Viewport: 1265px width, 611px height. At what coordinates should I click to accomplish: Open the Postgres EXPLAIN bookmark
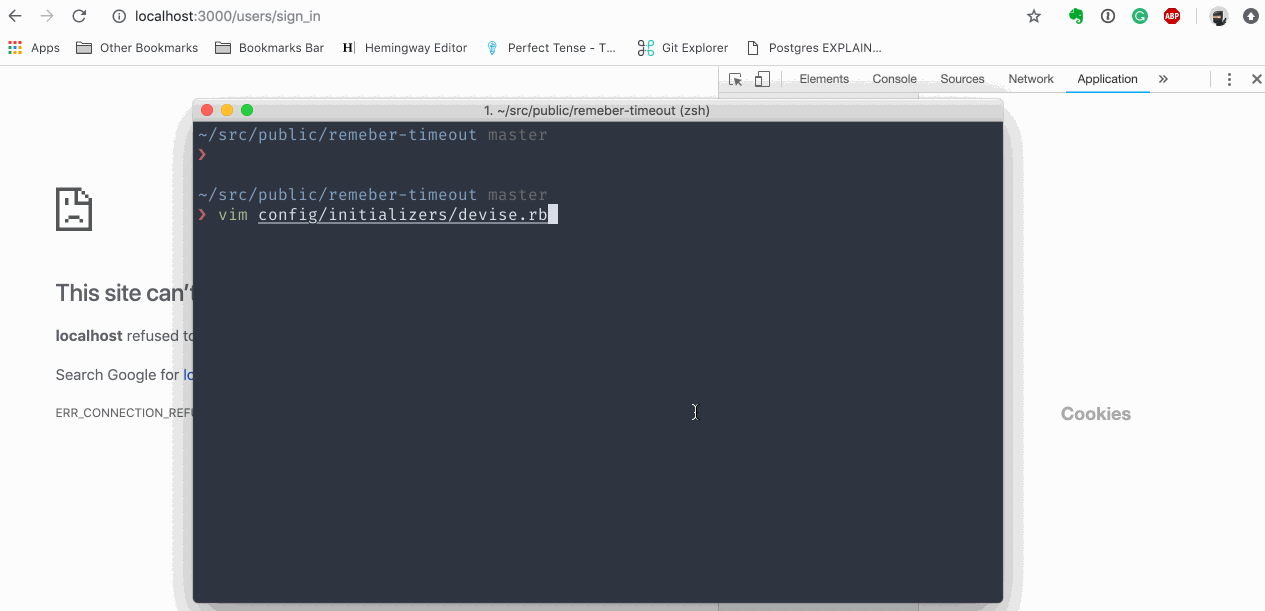coord(815,47)
